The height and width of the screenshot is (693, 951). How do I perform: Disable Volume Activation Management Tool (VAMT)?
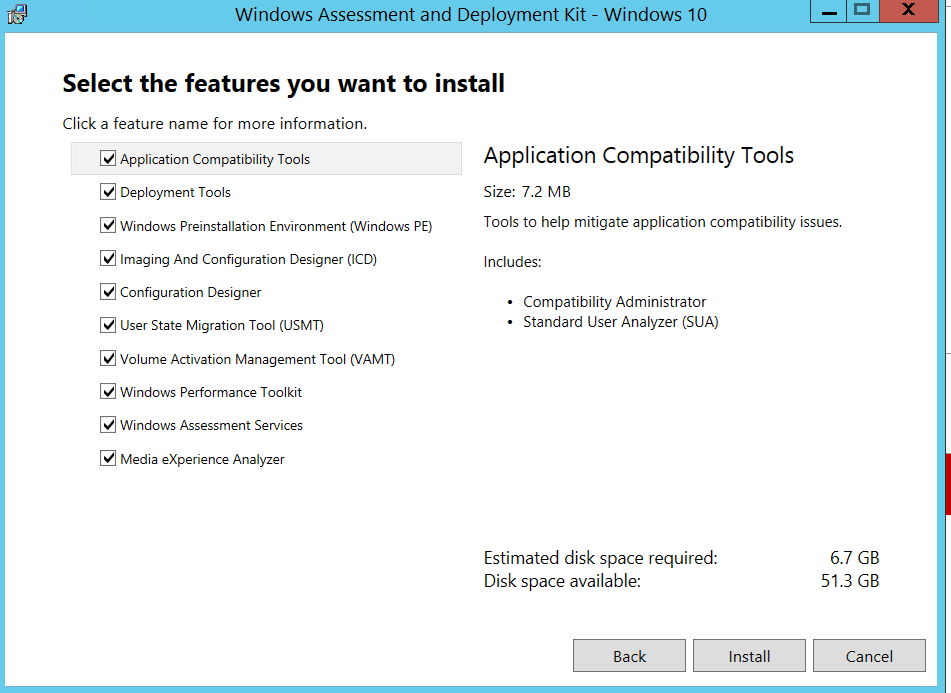tap(108, 358)
